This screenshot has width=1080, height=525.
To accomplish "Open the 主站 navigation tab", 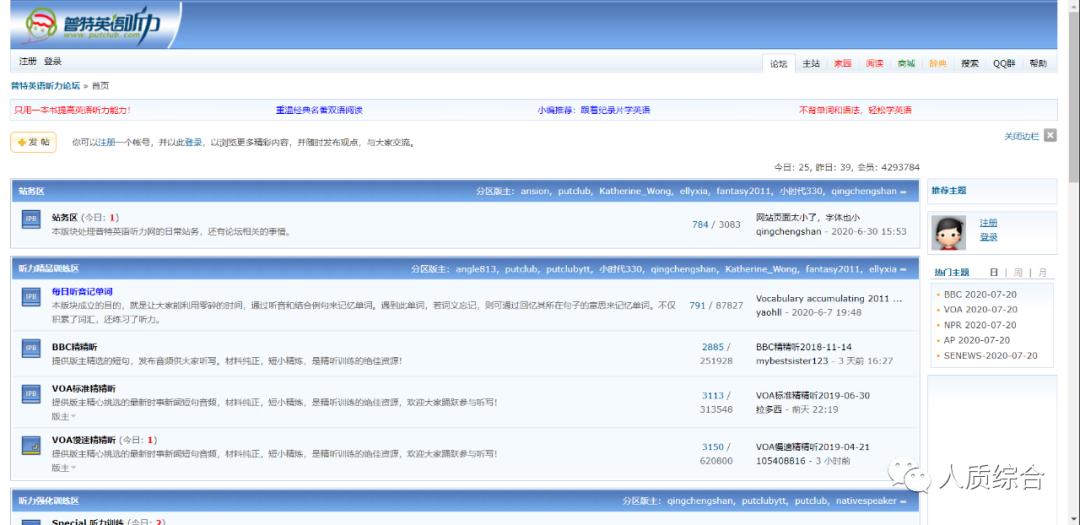I will [x=811, y=63].
